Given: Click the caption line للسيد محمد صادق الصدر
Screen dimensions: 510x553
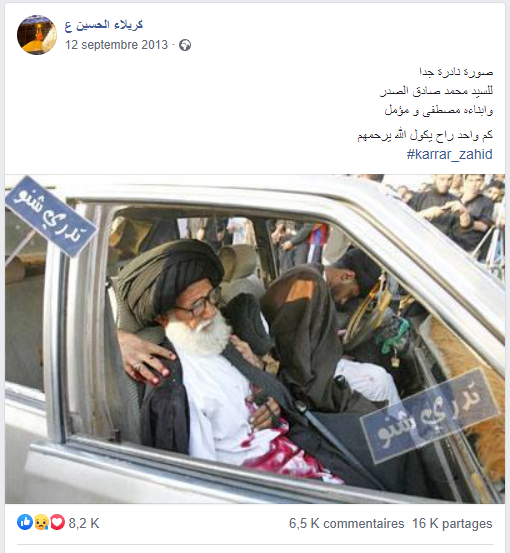Looking at the screenshot, I should (x=436, y=91).
